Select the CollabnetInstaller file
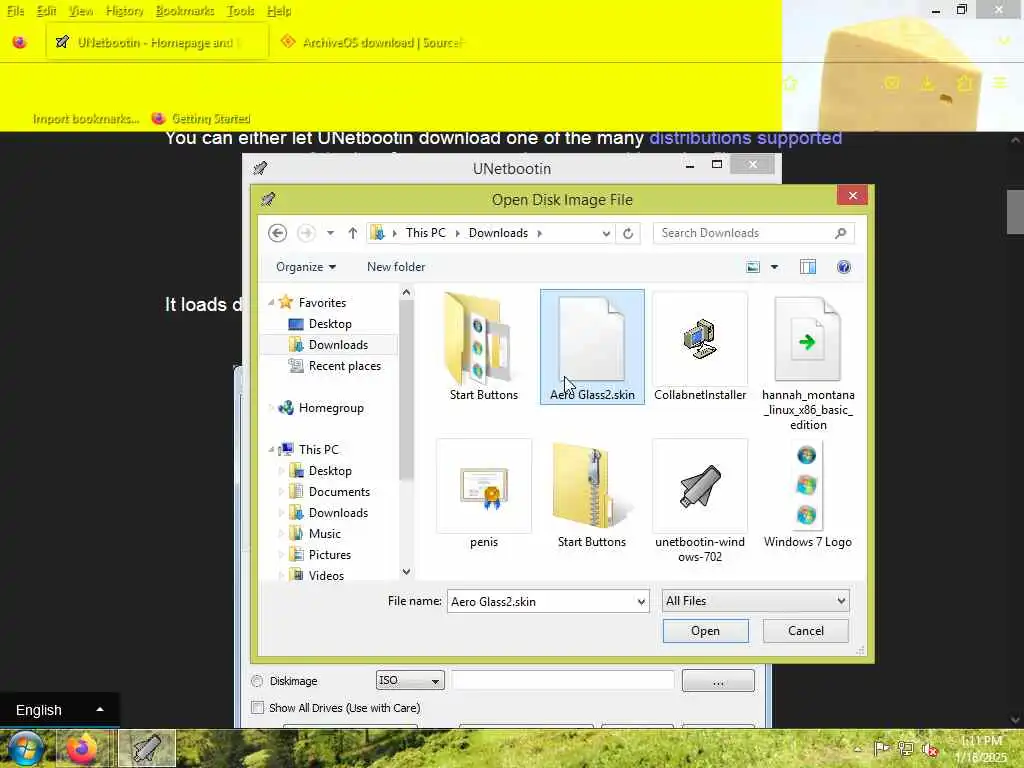 coord(700,347)
